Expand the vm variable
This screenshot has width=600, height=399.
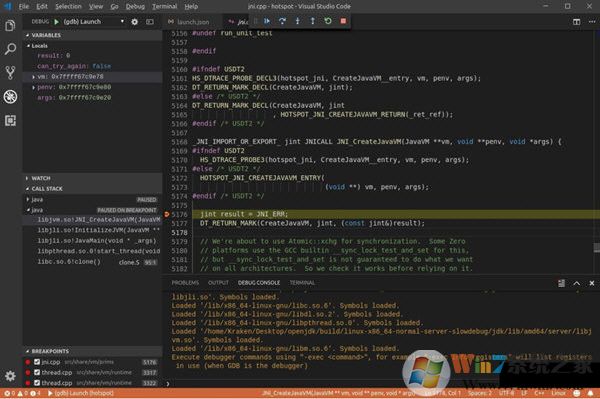(33, 77)
